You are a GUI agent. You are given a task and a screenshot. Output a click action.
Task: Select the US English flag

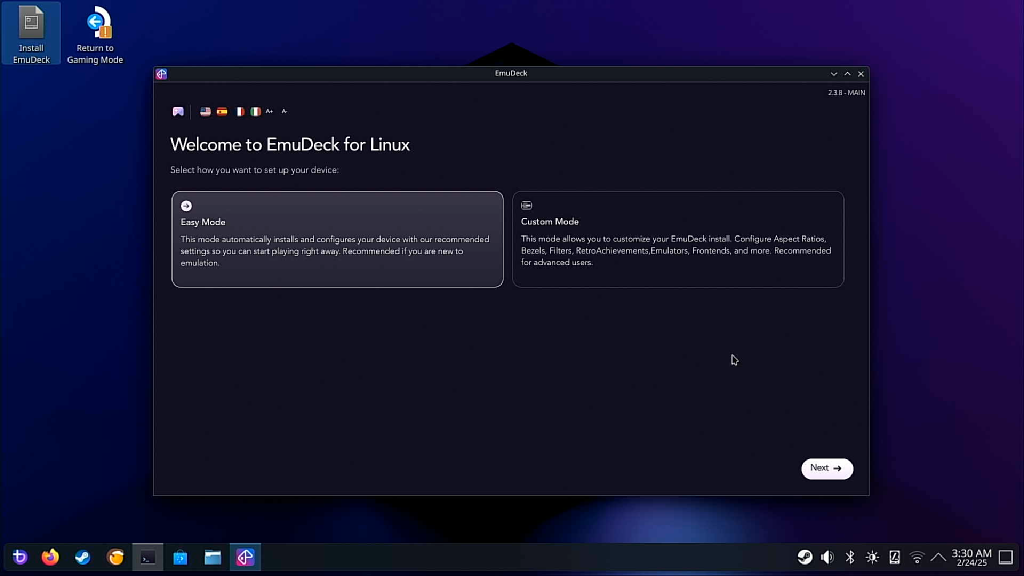coord(205,111)
